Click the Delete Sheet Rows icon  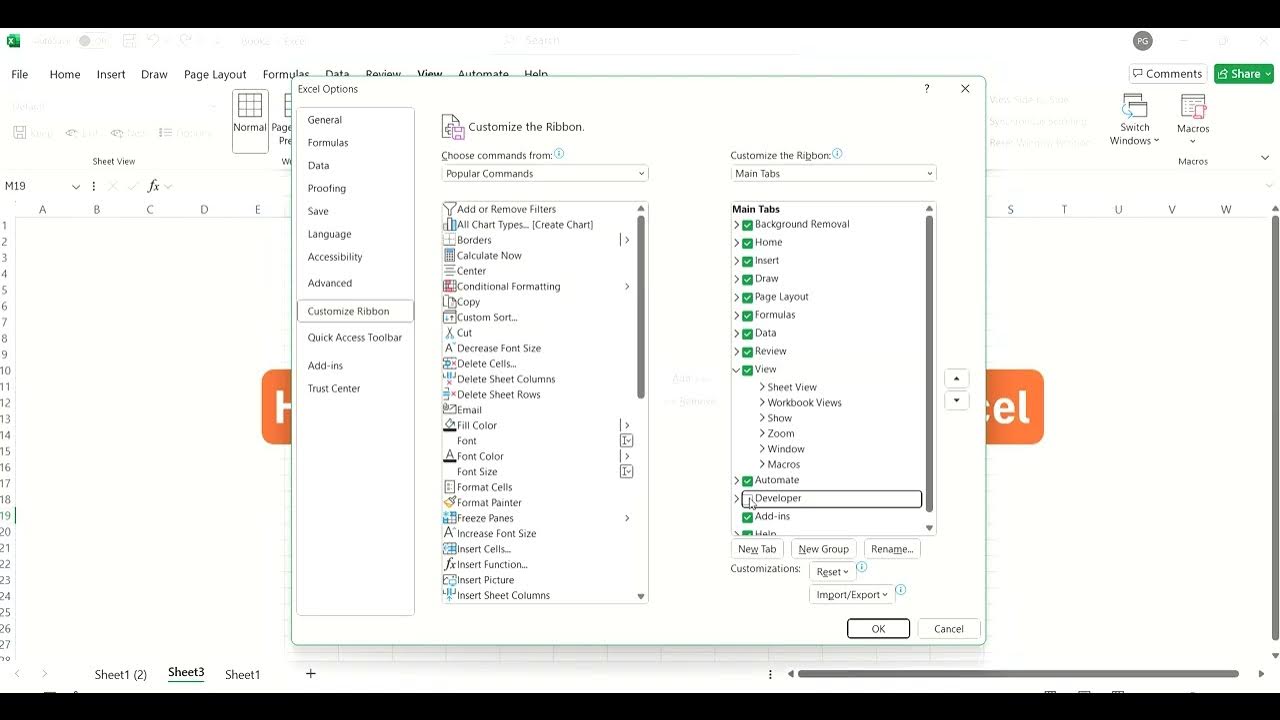449,394
